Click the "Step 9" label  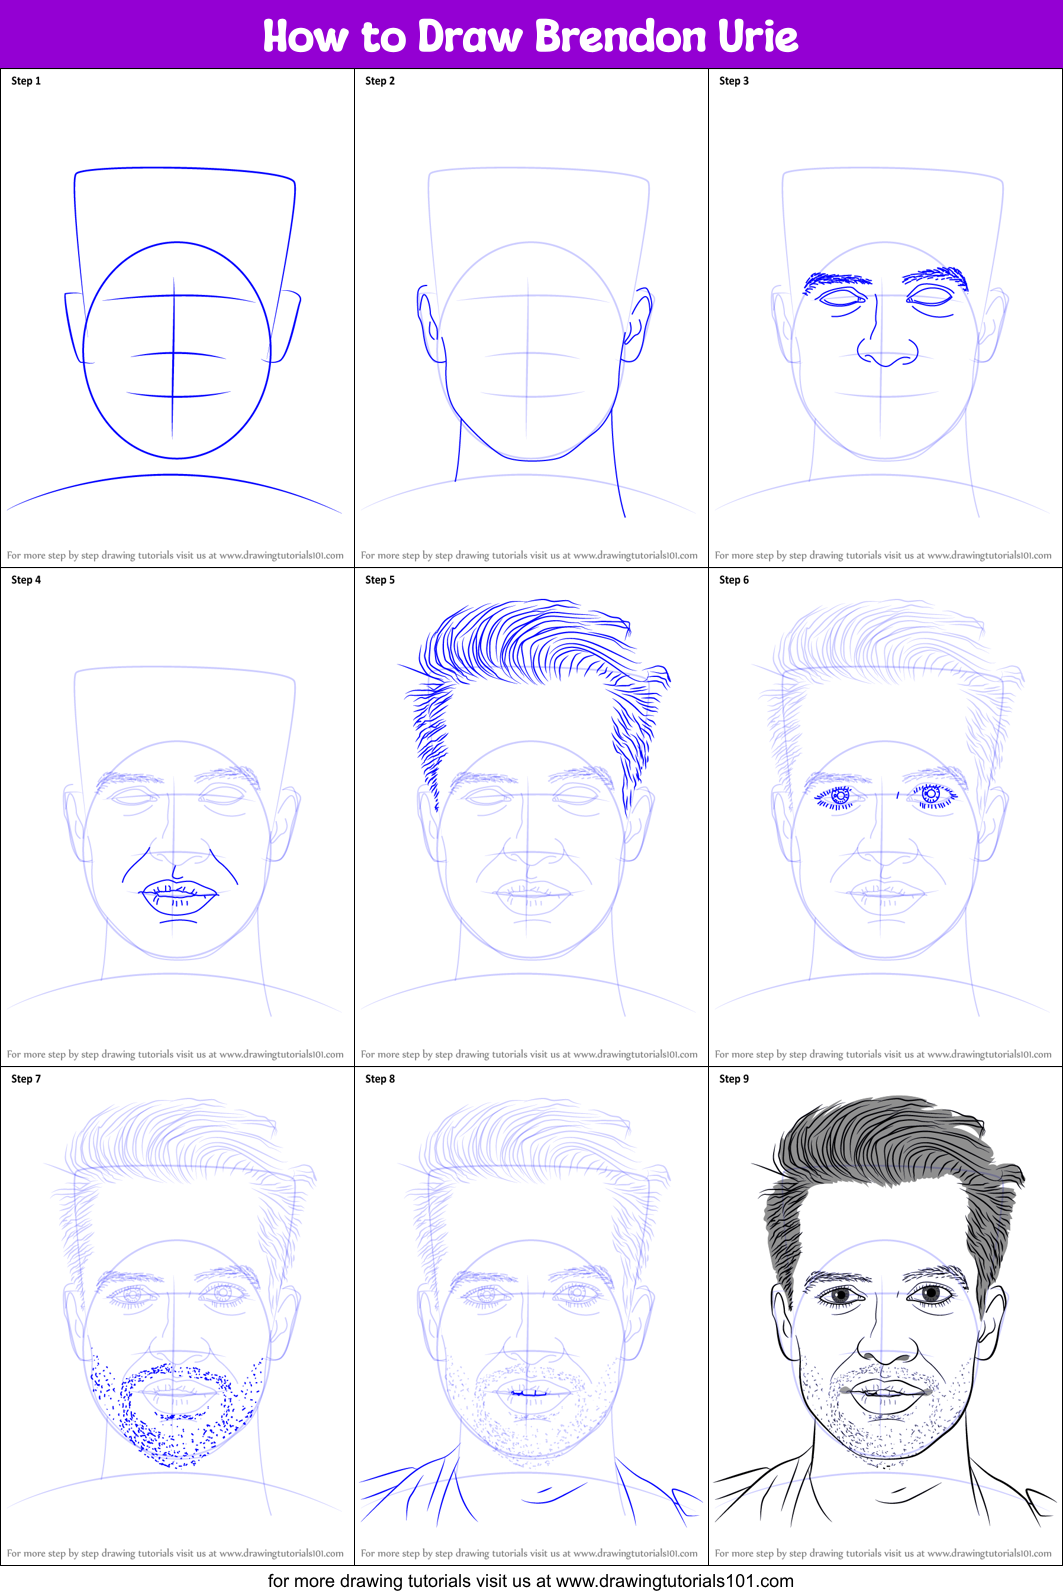coord(734,1079)
